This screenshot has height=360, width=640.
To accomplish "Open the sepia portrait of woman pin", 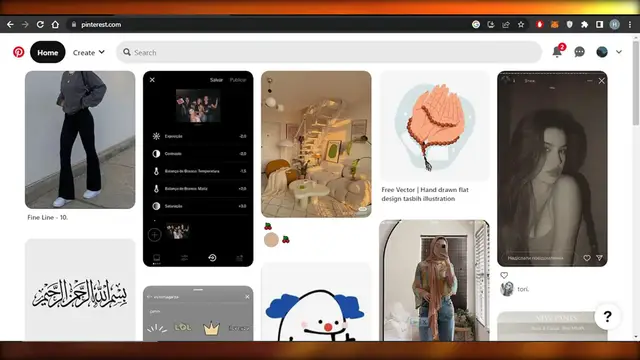I will pyautogui.click(x=552, y=169).
